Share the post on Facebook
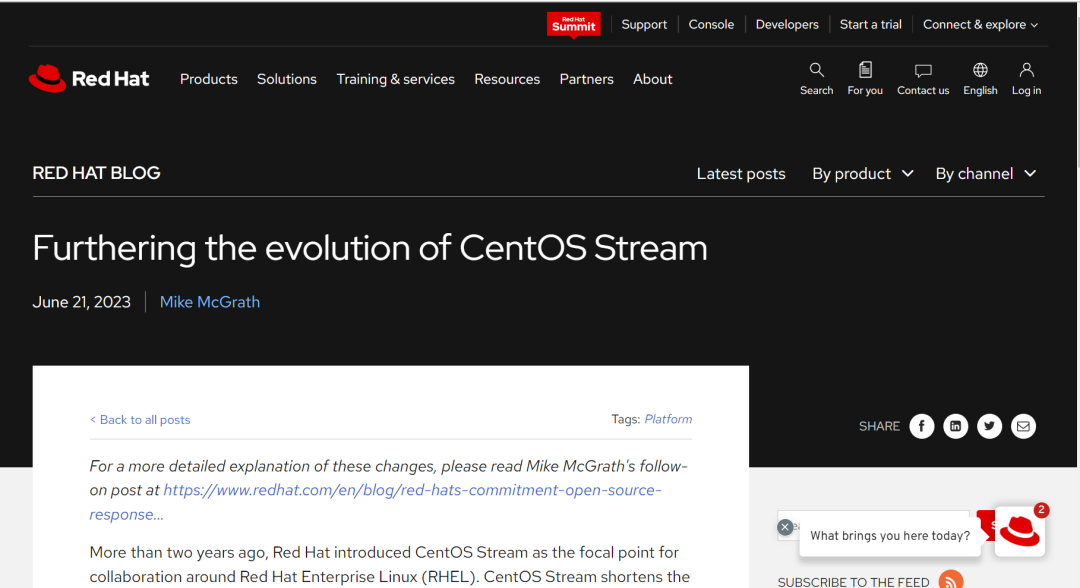The height and width of the screenshot is (588, 1080). pyautogui.click(x=921, y=426)
